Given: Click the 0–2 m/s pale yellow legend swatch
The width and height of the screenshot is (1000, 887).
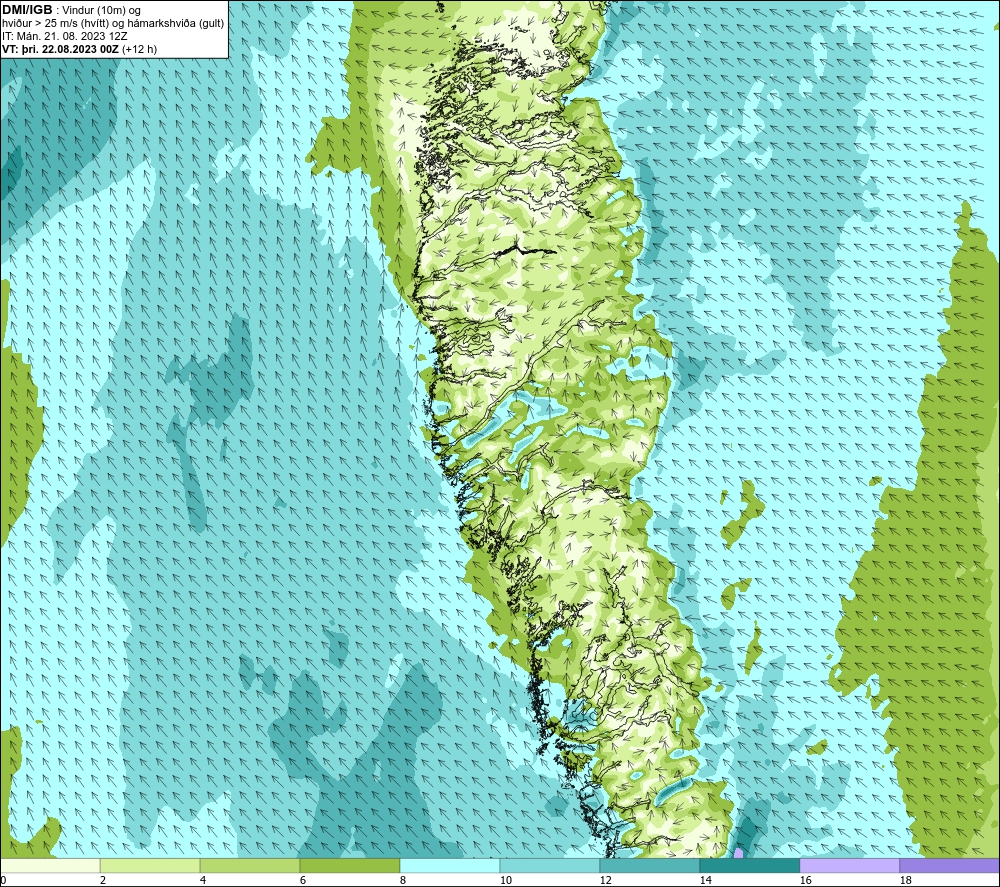Looking at the screenshot, I should (x=50, y=865).
